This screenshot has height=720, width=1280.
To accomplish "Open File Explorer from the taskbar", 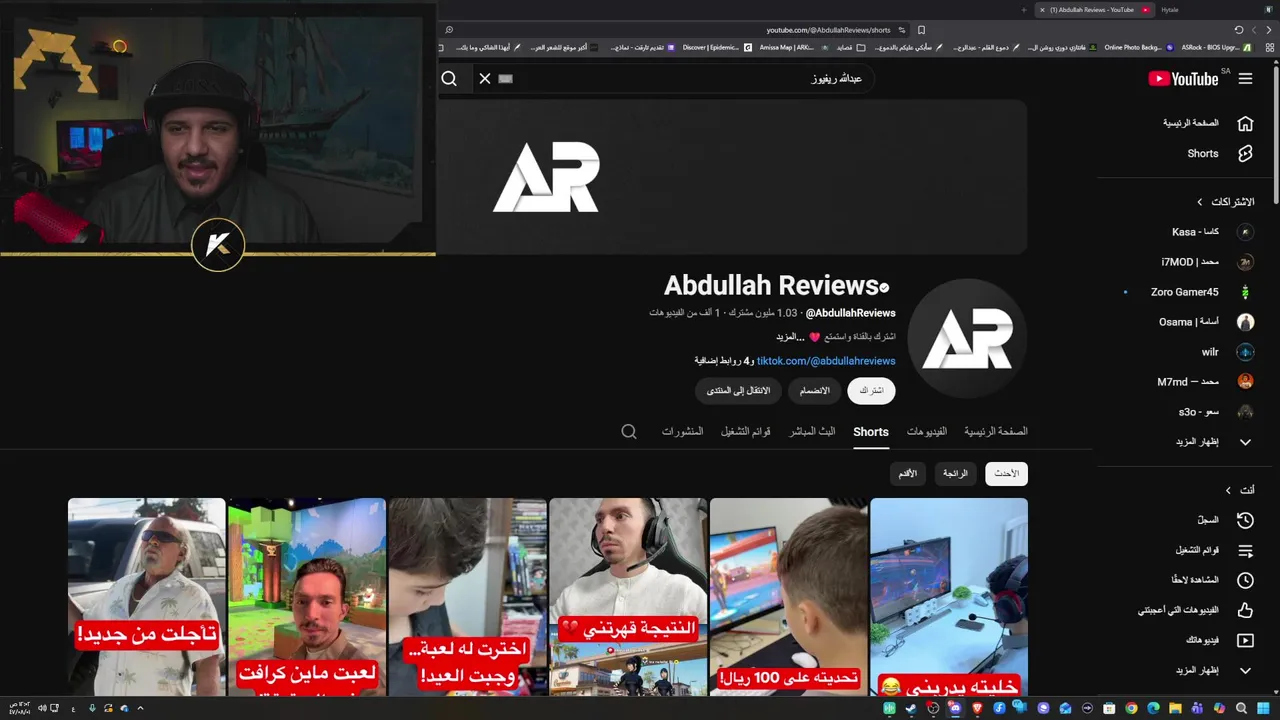I will coord(1175,709).
